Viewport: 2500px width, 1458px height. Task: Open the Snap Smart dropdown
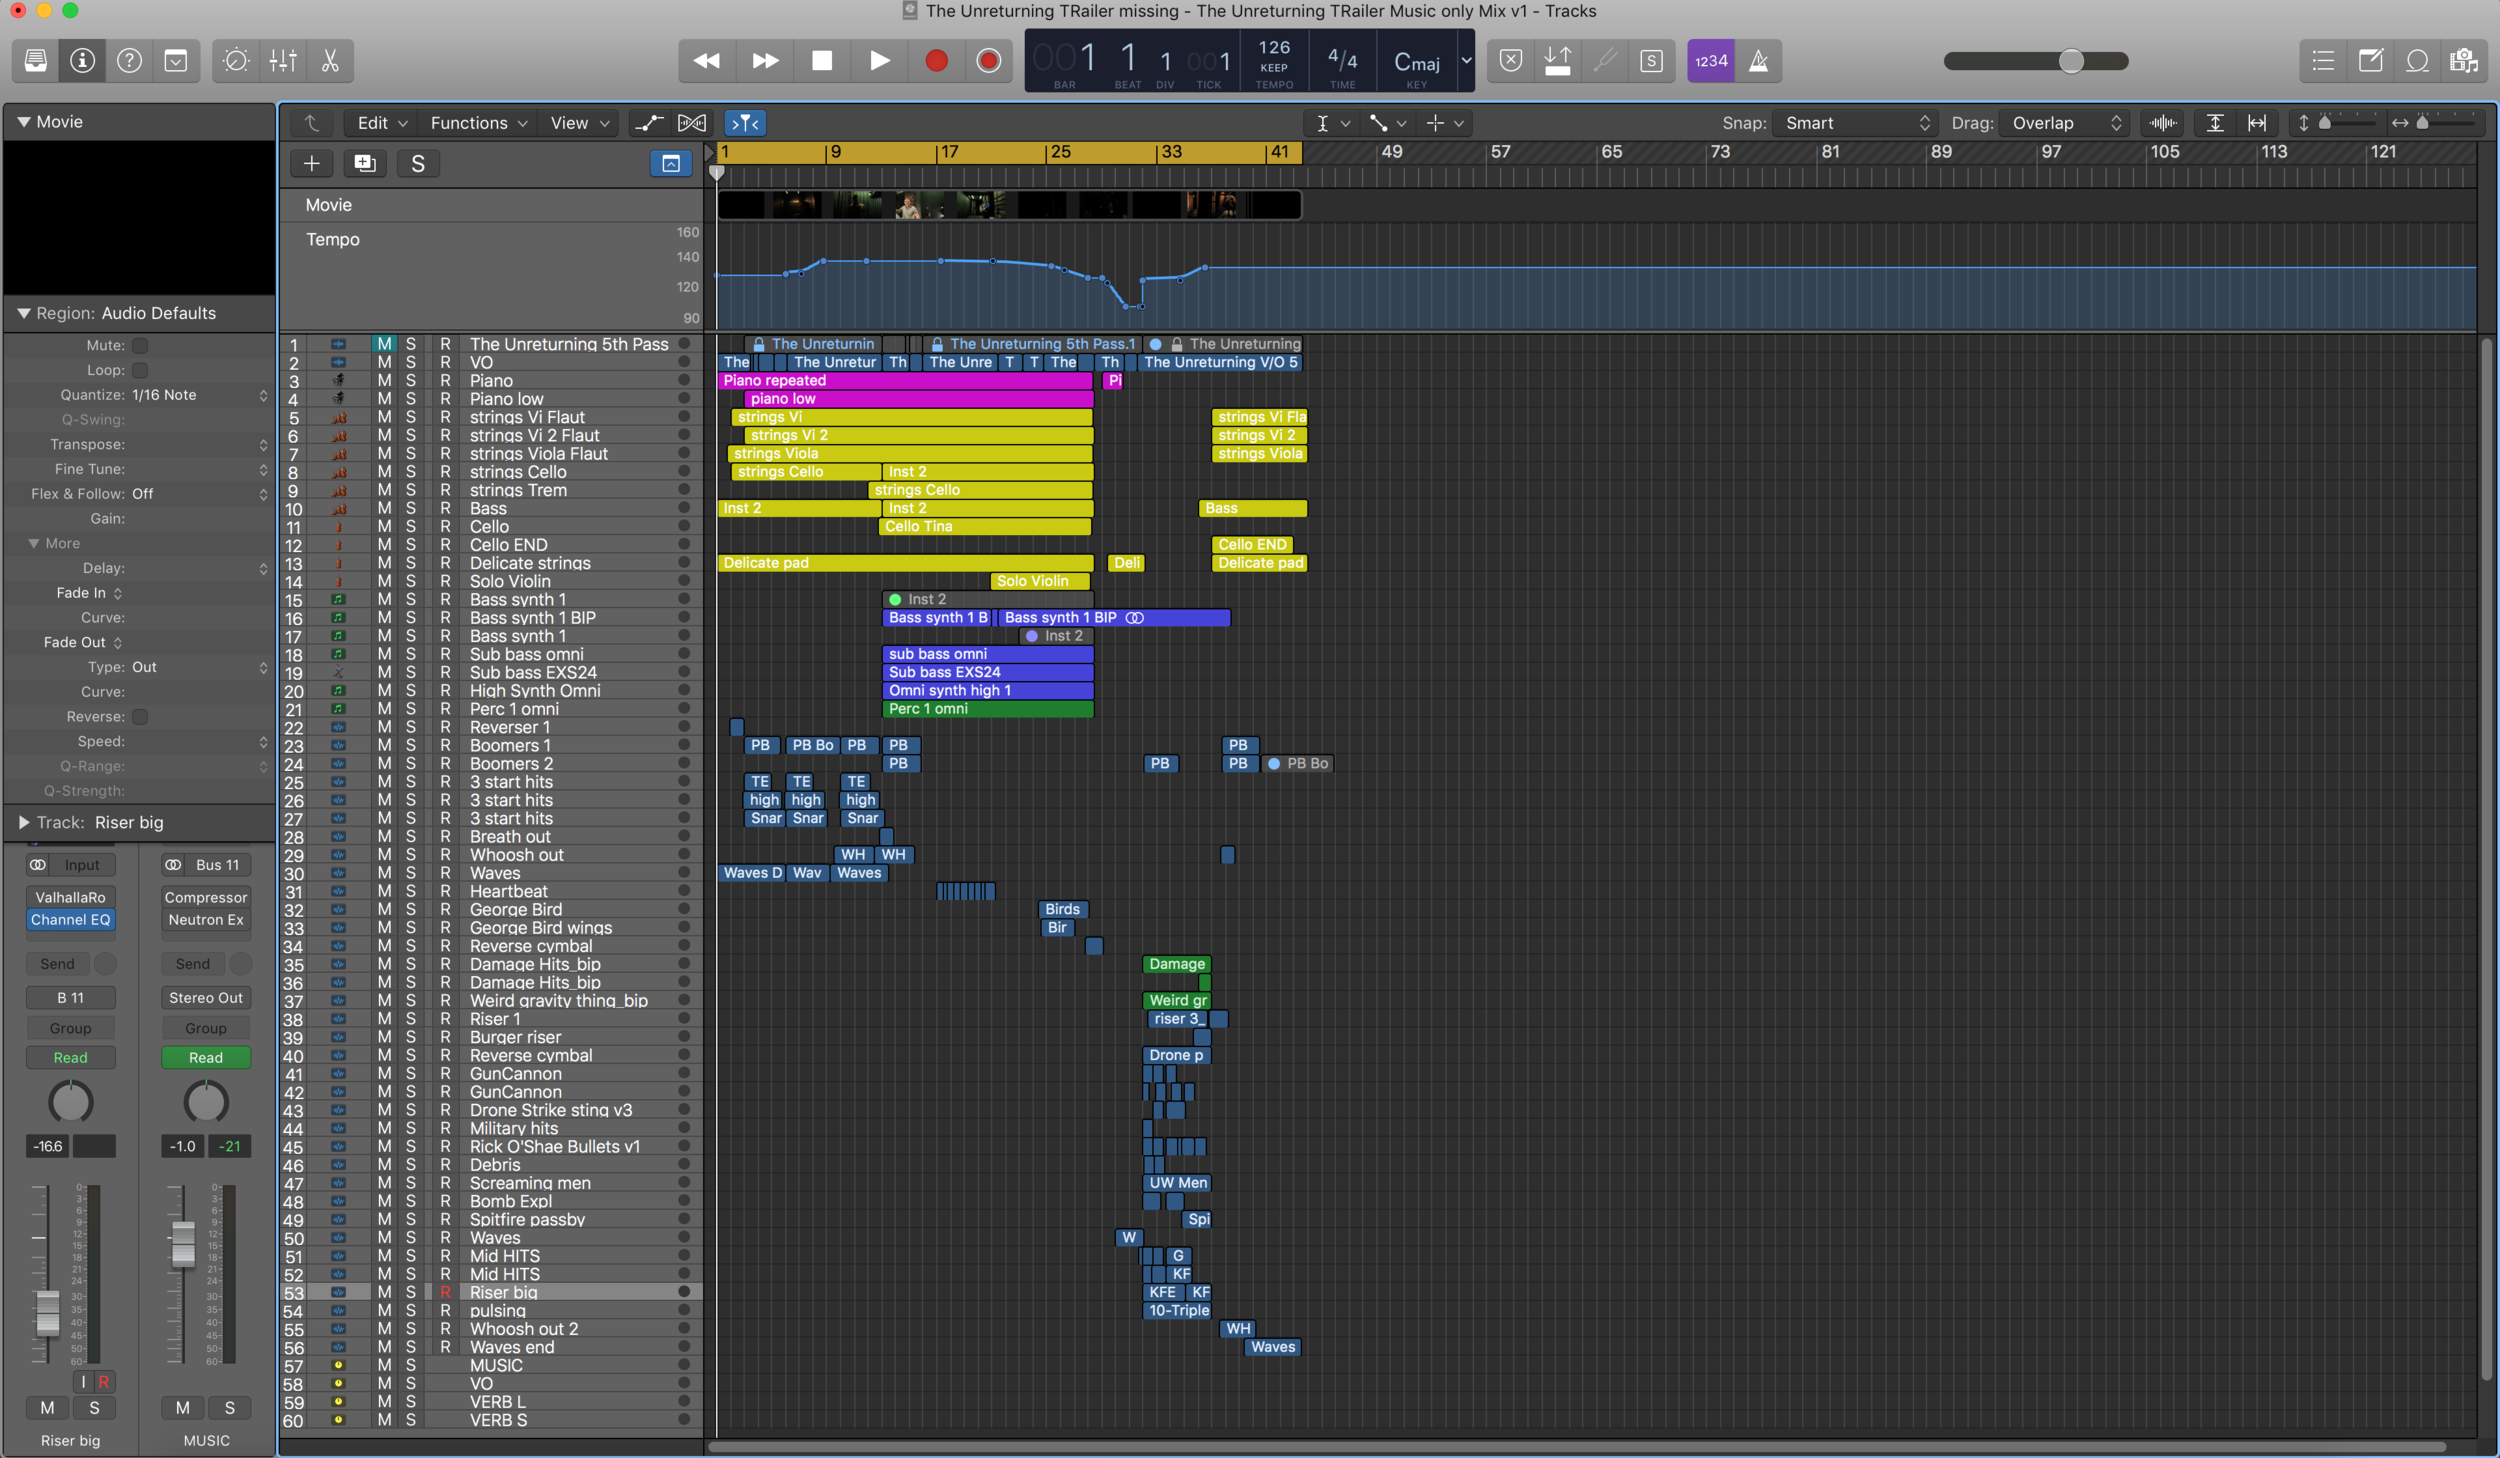[x=1856, y=123]
